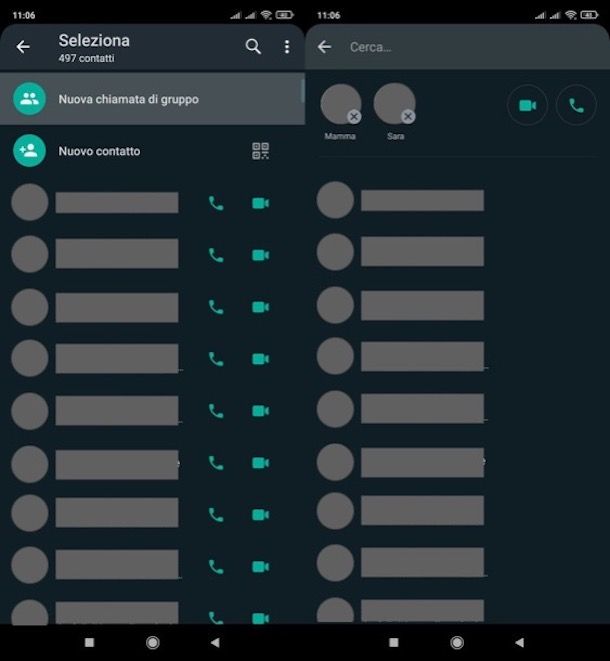This screenshot has width=610, height=661.
Task: Open third contact's avatar in Seleziona list
Action: point(30,307)
